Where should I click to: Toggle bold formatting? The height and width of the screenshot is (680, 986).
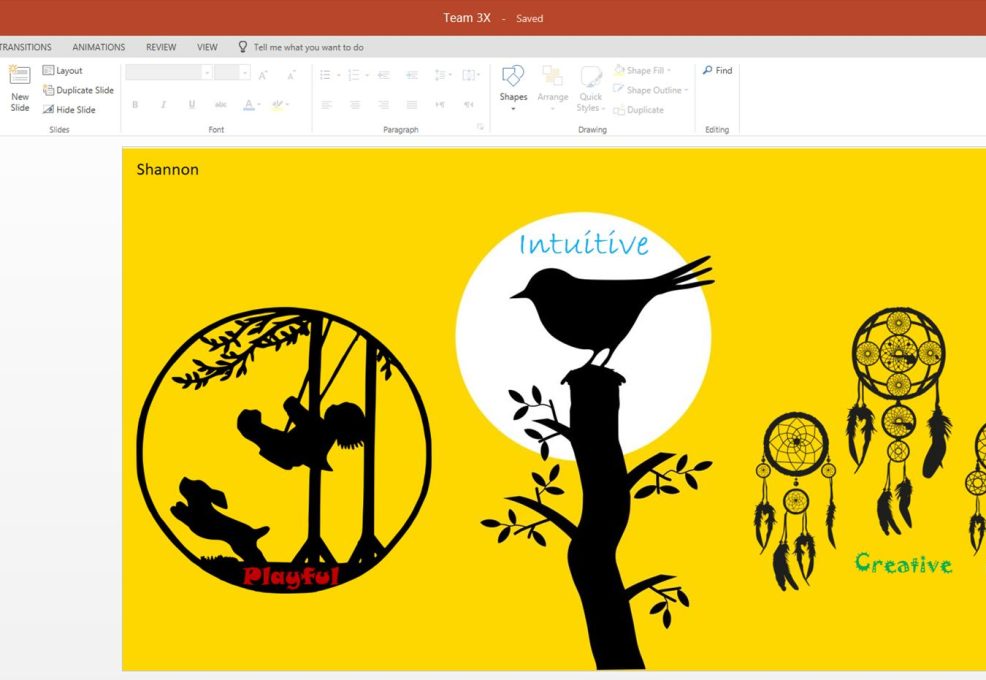click(x=135, y=104)
